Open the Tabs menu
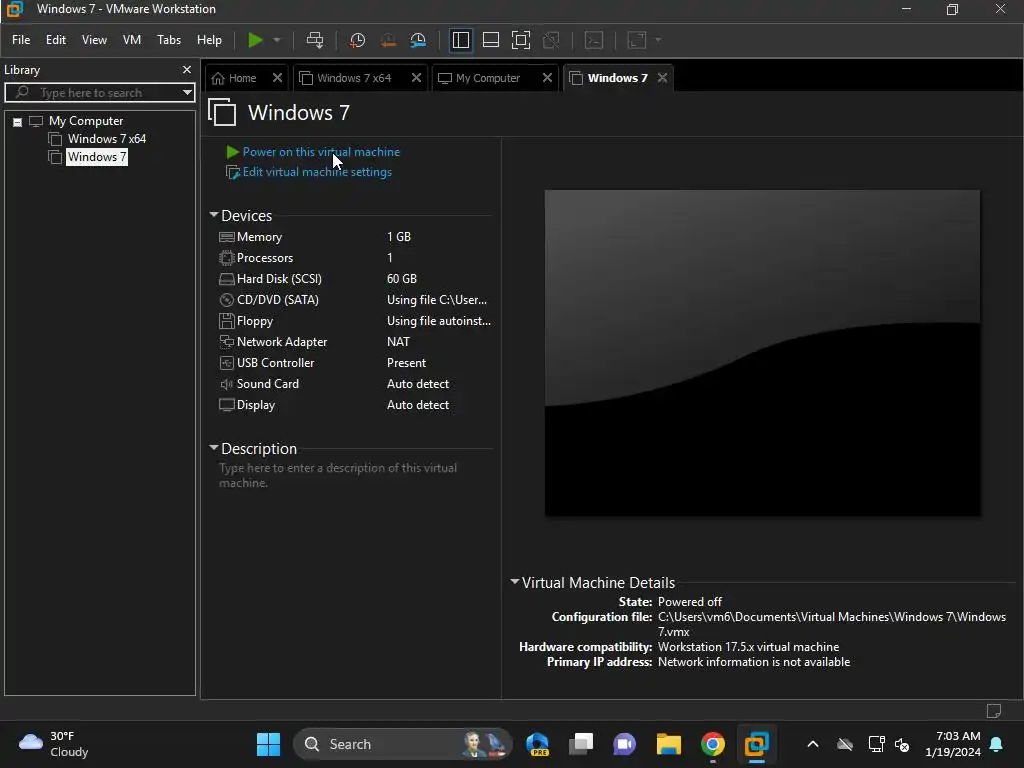Image resolution: width=1024 pixels, height=768 pixels. [168, 40]
